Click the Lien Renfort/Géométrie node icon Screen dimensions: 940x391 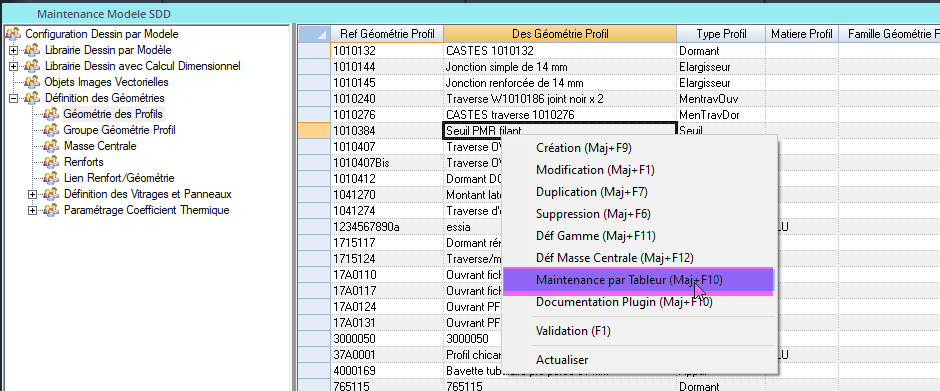[52, 178]
